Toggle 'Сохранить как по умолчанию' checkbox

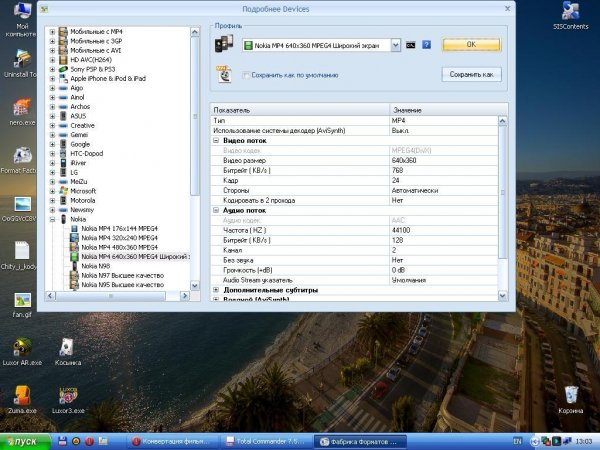[246, 75]
